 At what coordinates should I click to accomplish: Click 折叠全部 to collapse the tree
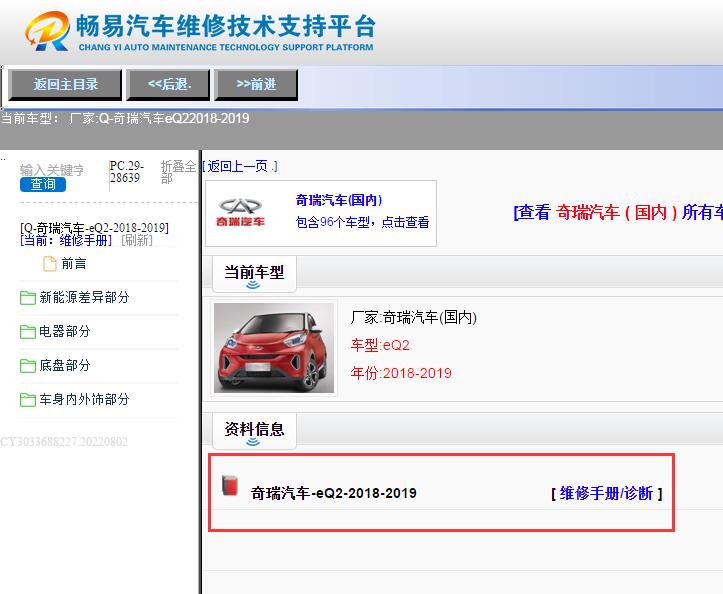[x=178, y=172]
